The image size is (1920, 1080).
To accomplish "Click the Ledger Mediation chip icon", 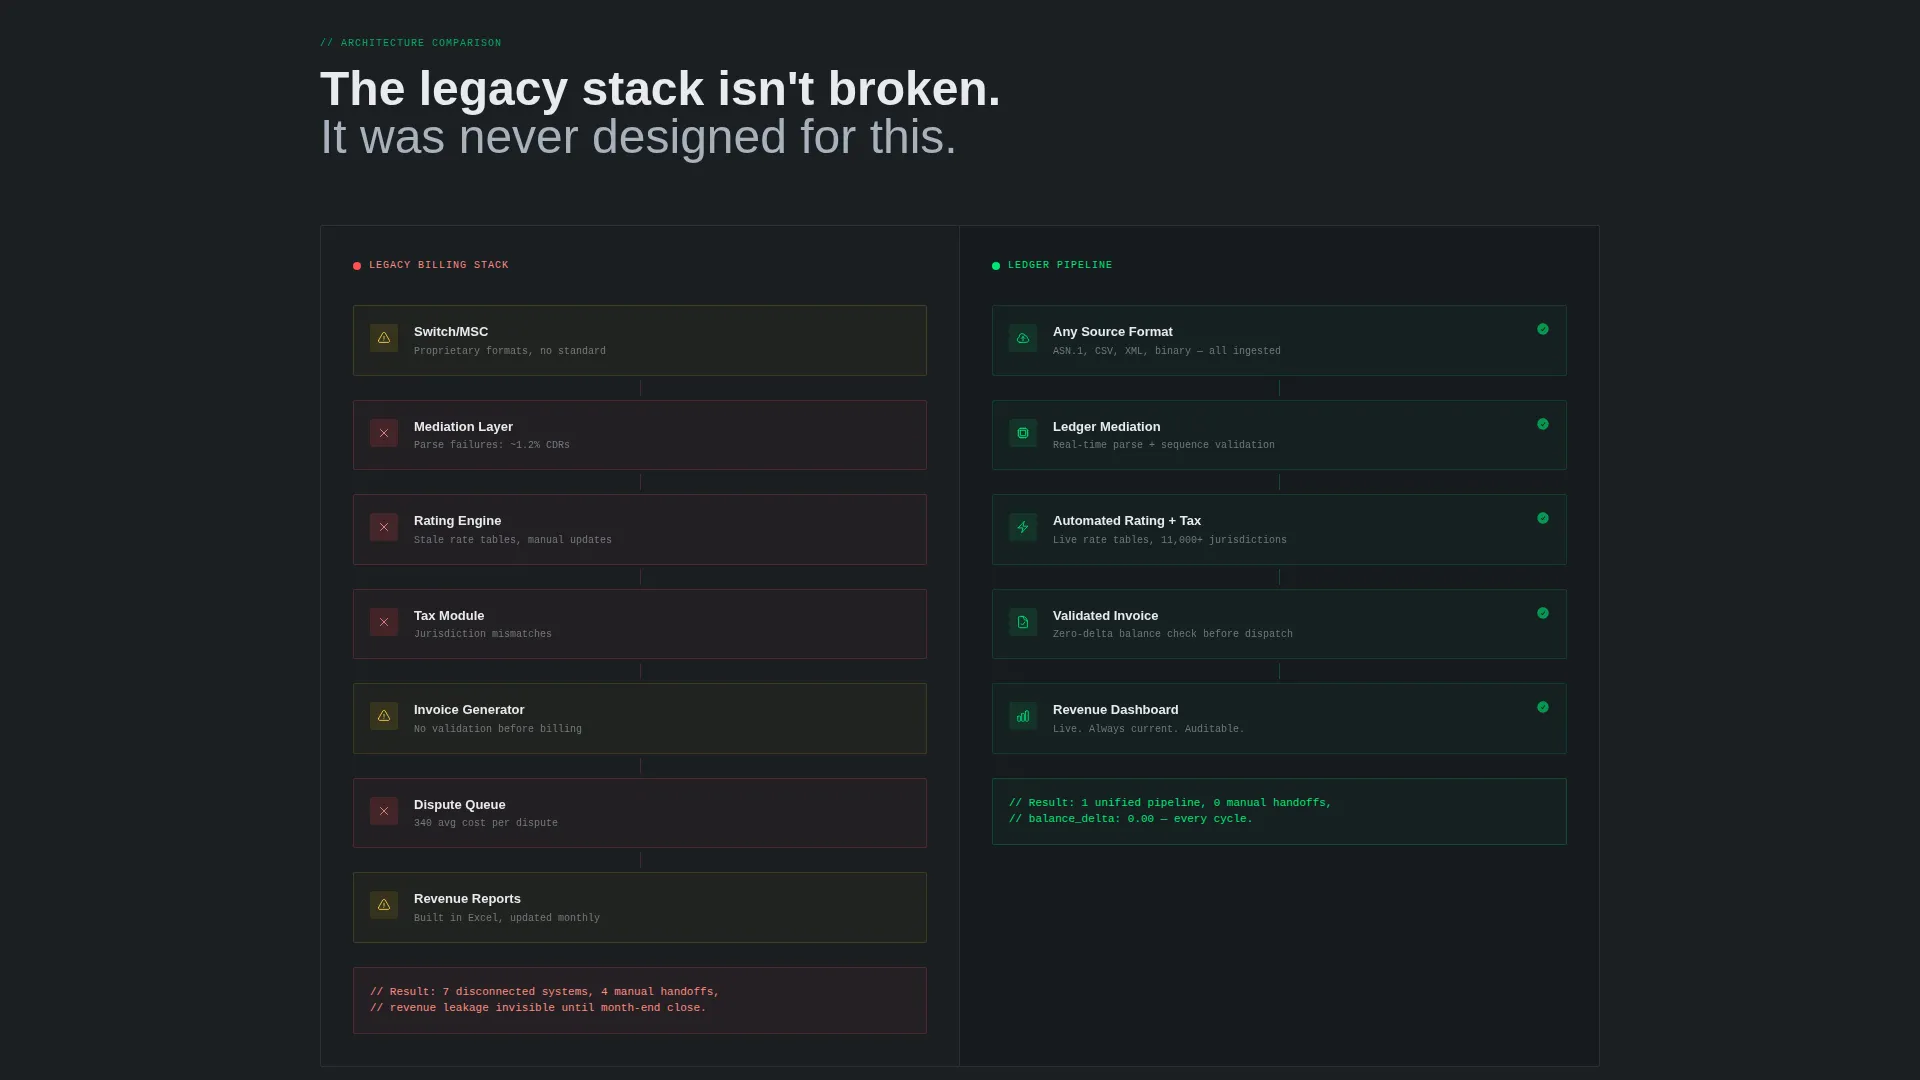I will click(x=1023, y=433).
